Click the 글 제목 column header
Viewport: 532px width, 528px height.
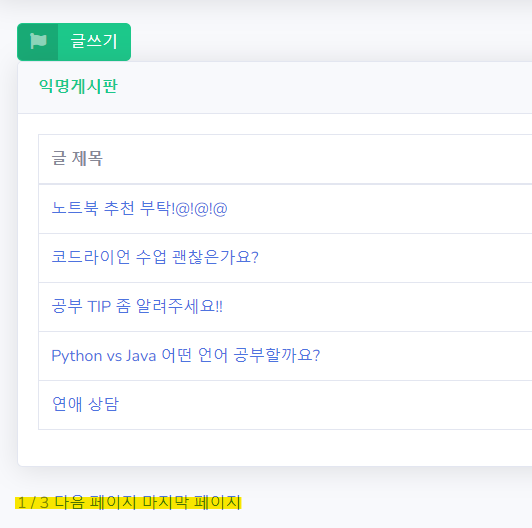click(77, 158)
